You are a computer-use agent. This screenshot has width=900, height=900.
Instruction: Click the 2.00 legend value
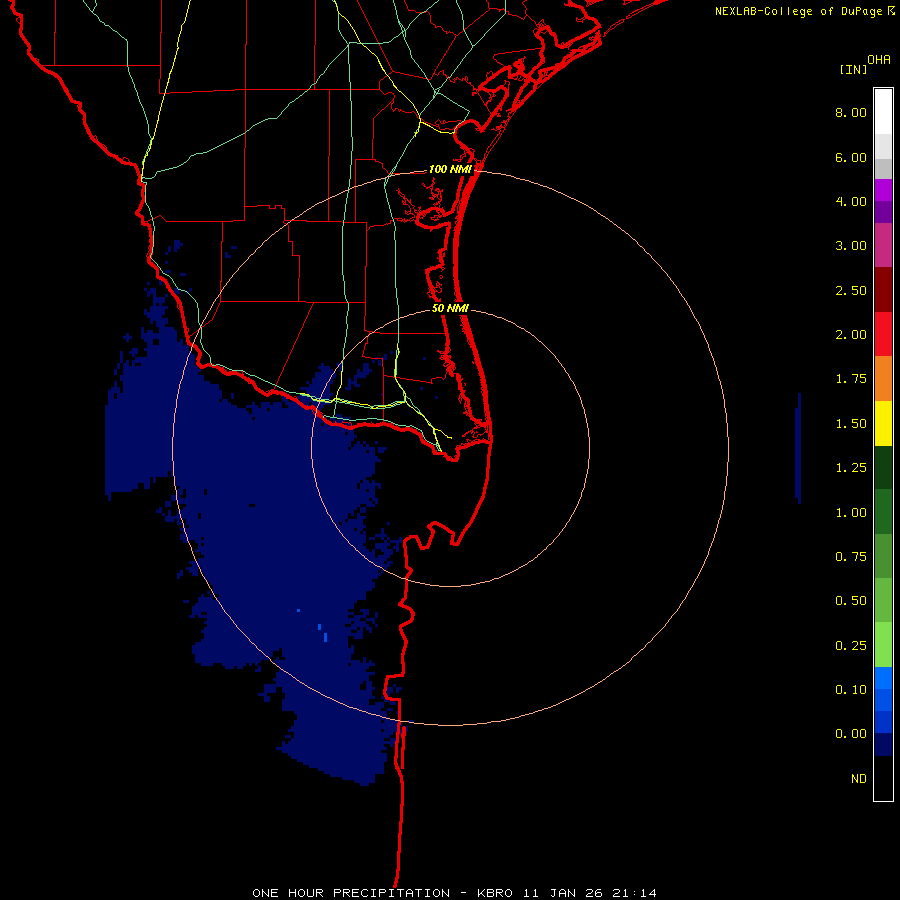click(851, 335)
